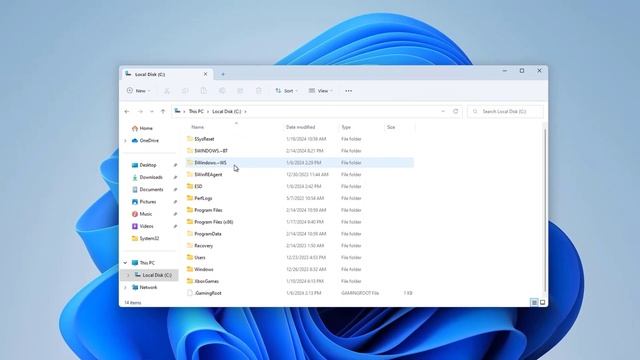
Task: Expand Local Disk (C:) tree chevron
Action: pyautogui.click(x=128, y=275)
